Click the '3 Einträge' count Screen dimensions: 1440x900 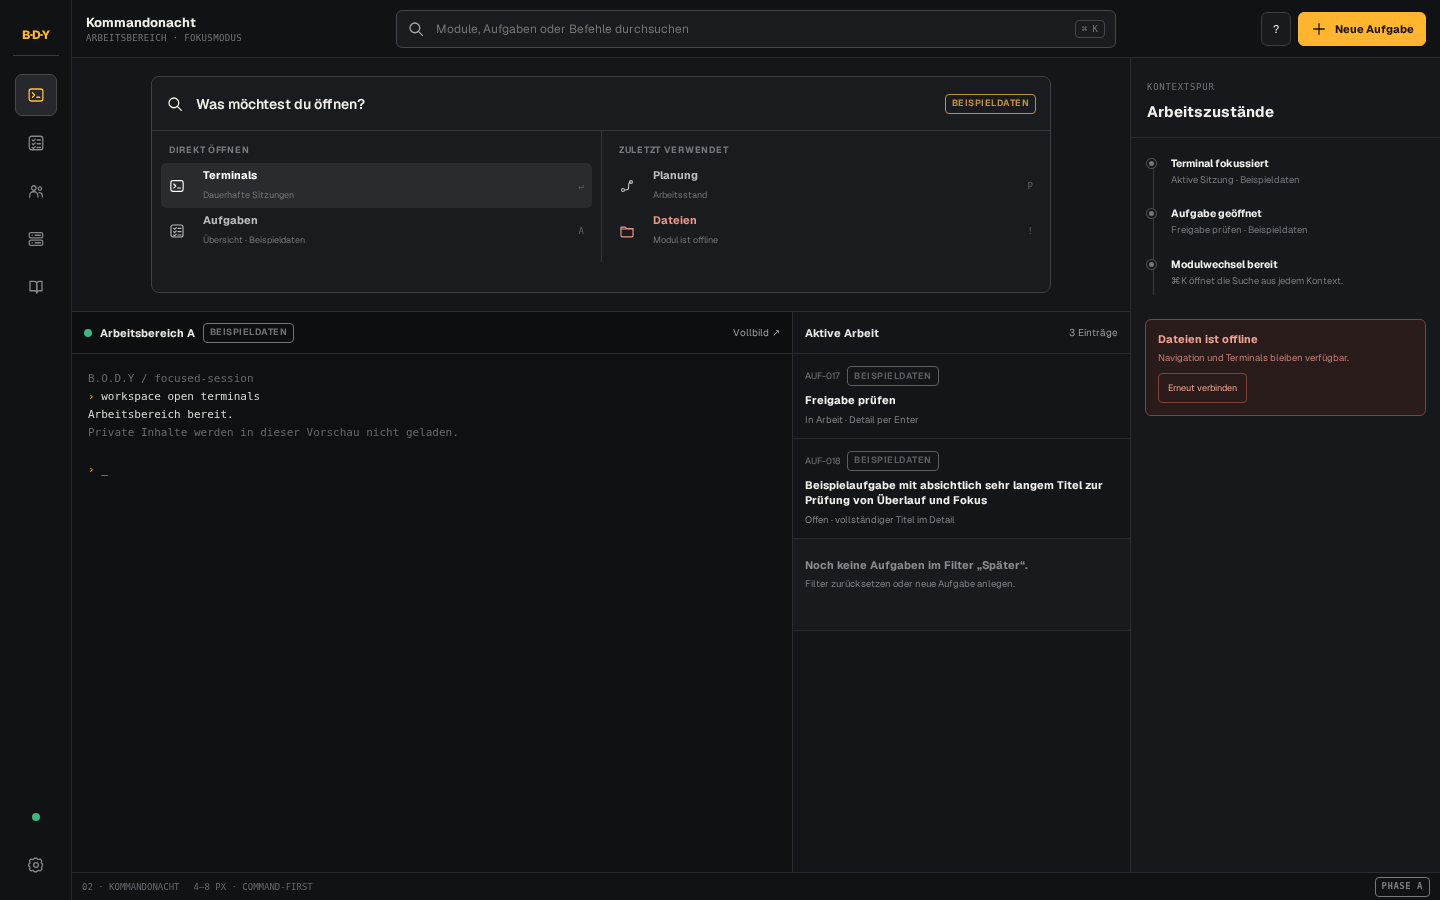pyautogui.click(x=1093, y=333)
